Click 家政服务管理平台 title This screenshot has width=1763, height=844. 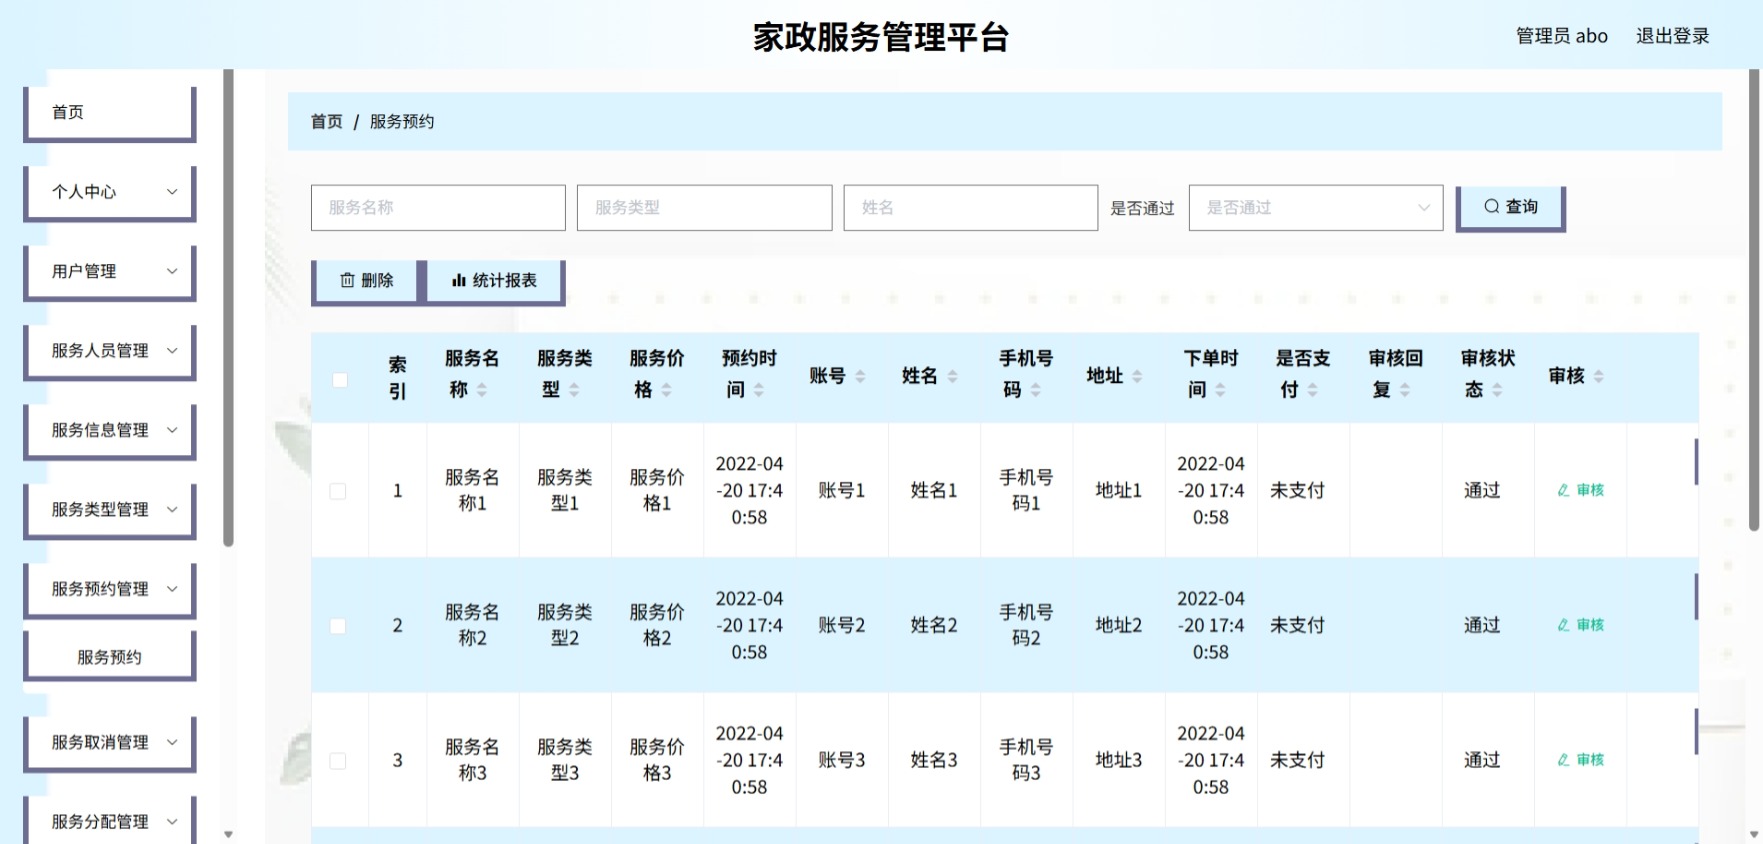pyautogui.click(x=881, y=37)
